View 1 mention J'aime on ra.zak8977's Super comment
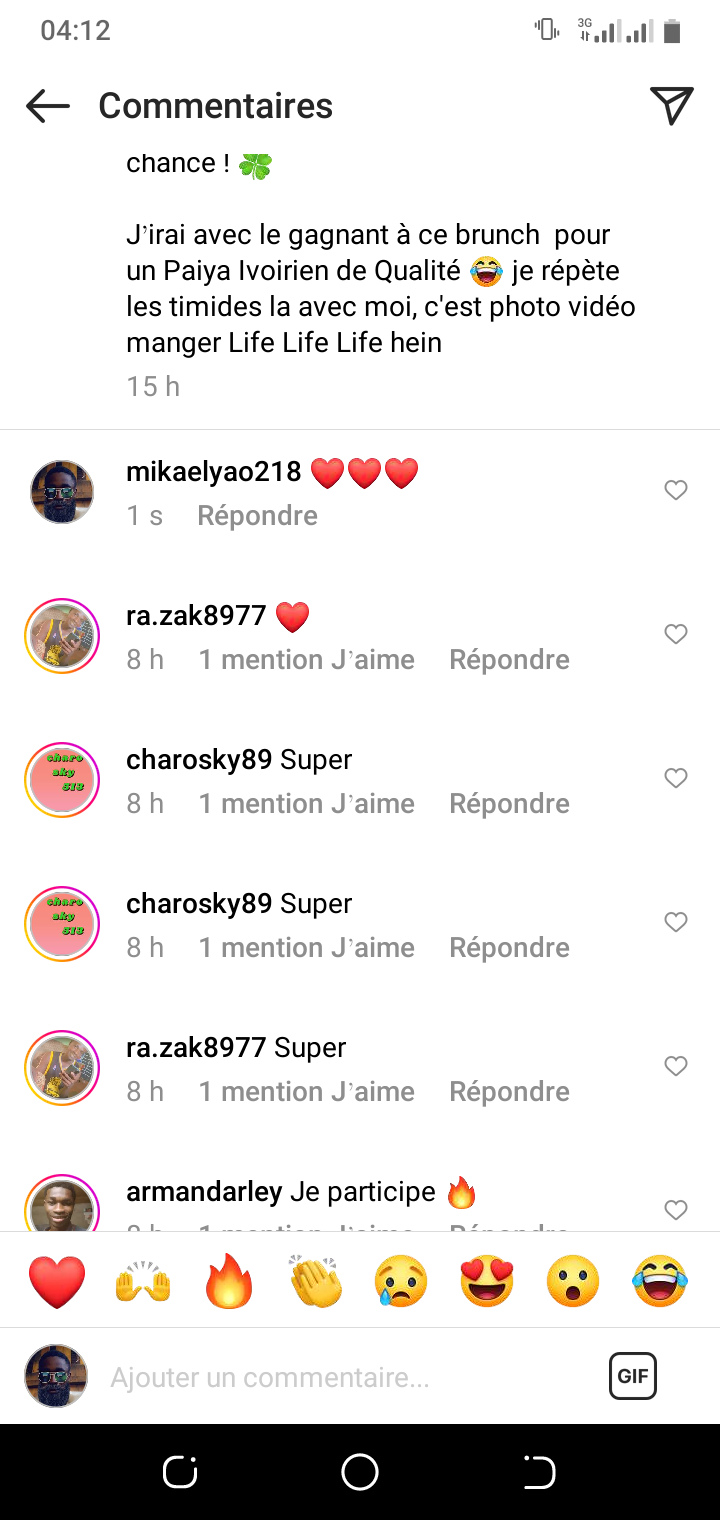The image size is (720, 1520). coord(306,1092)
